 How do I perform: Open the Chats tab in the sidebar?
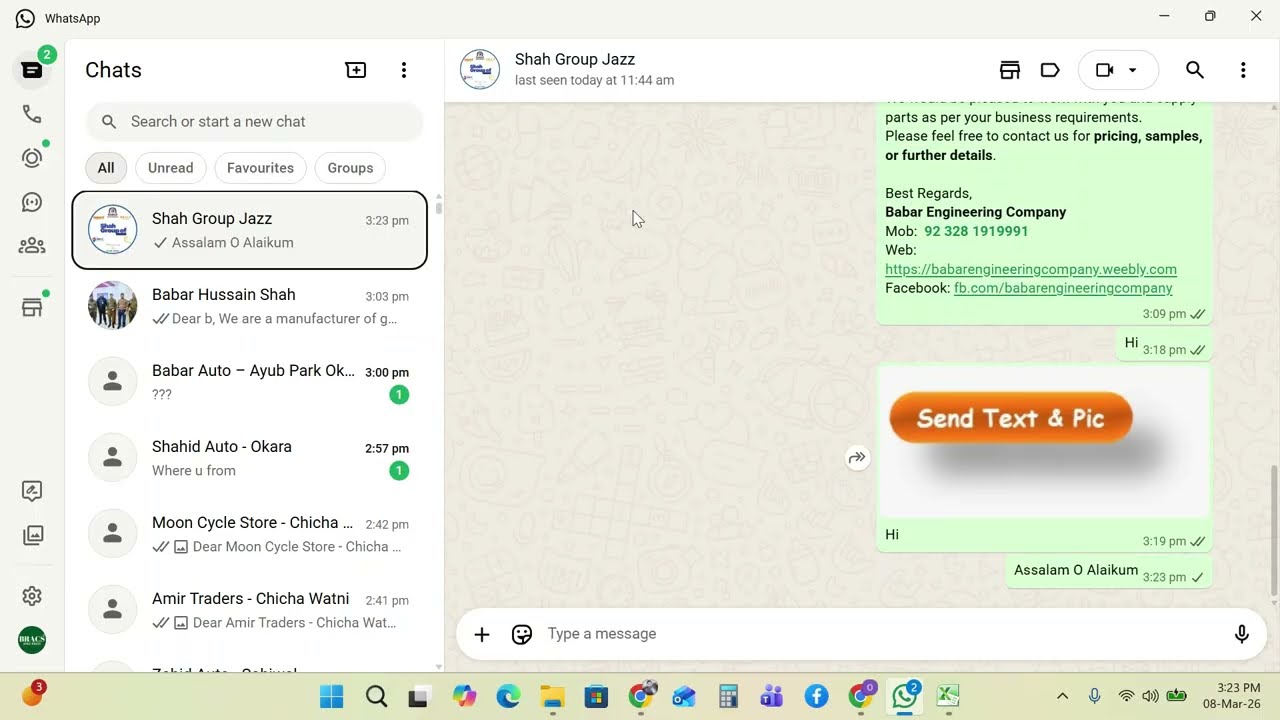[32, 70]
